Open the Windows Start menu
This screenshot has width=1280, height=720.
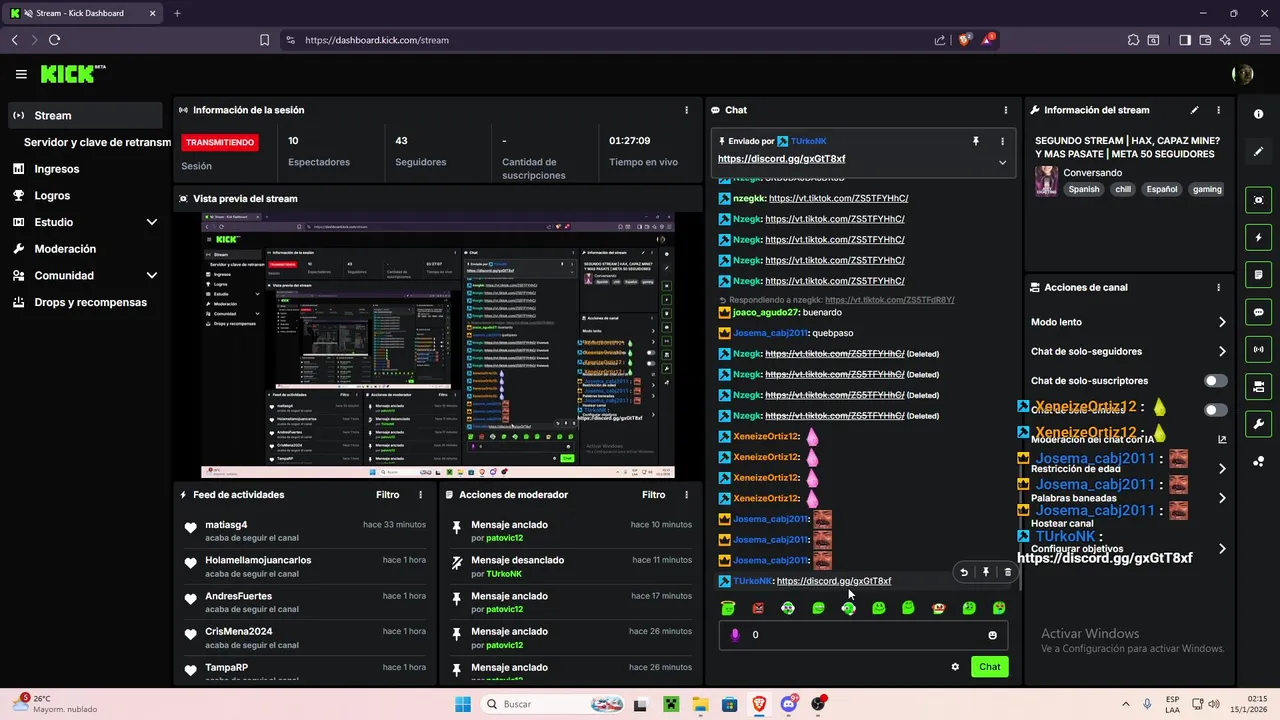click(x=462, y=704)
